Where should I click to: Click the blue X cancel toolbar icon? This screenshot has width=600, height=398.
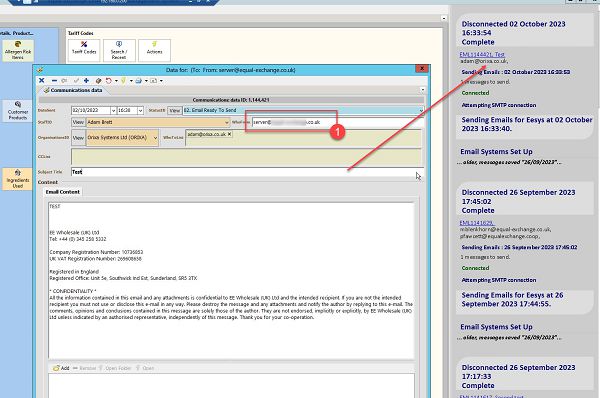42,80
